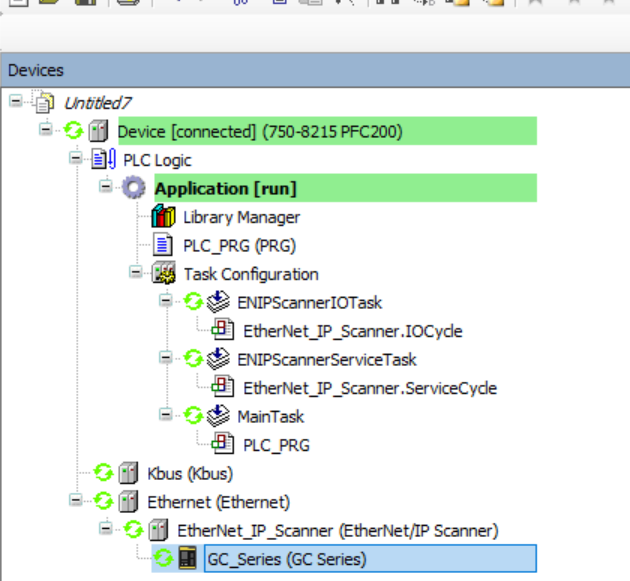
Task: Click the Untitled7 project document icon
Action: click(x=44, y=103)
